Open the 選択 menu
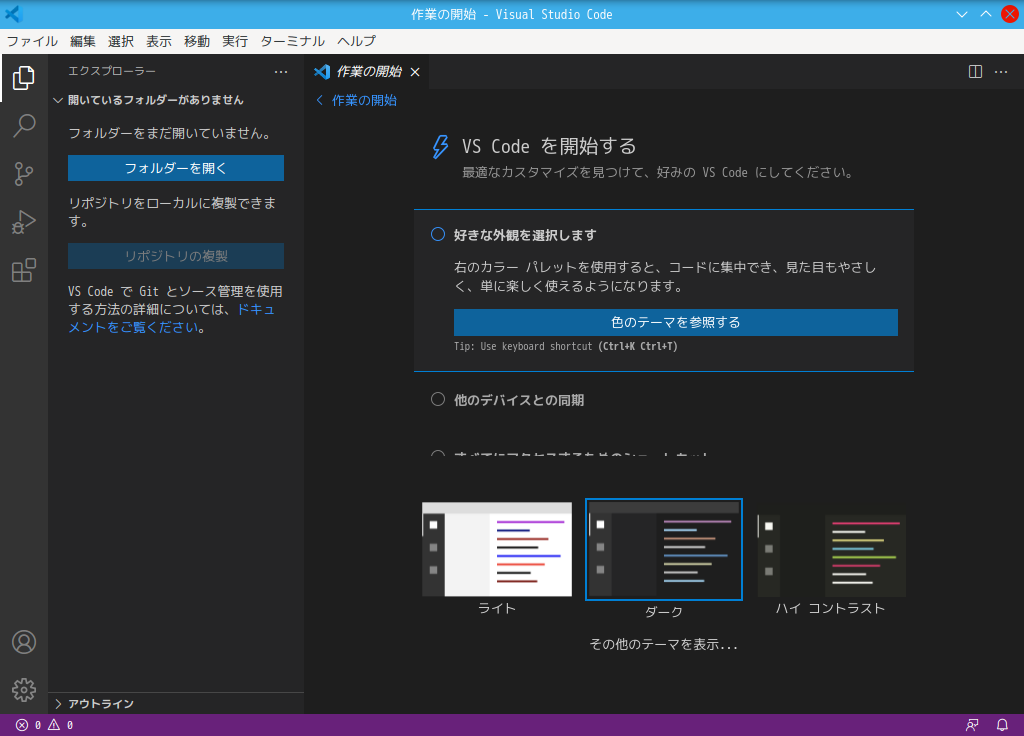The image size is (1024, 736). pos(121,41)
